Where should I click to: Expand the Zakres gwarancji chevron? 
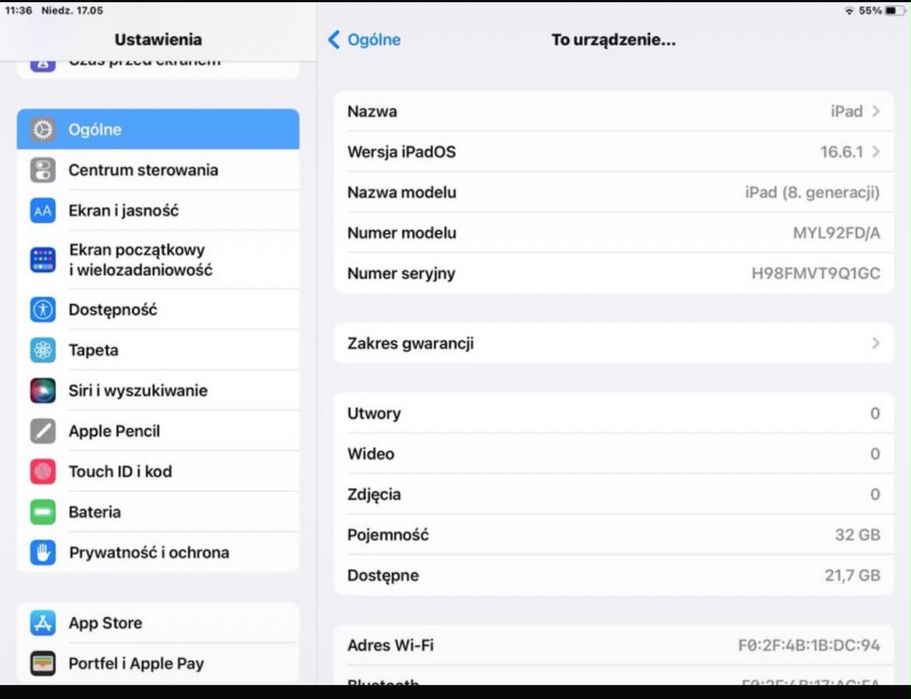point(876,343)
